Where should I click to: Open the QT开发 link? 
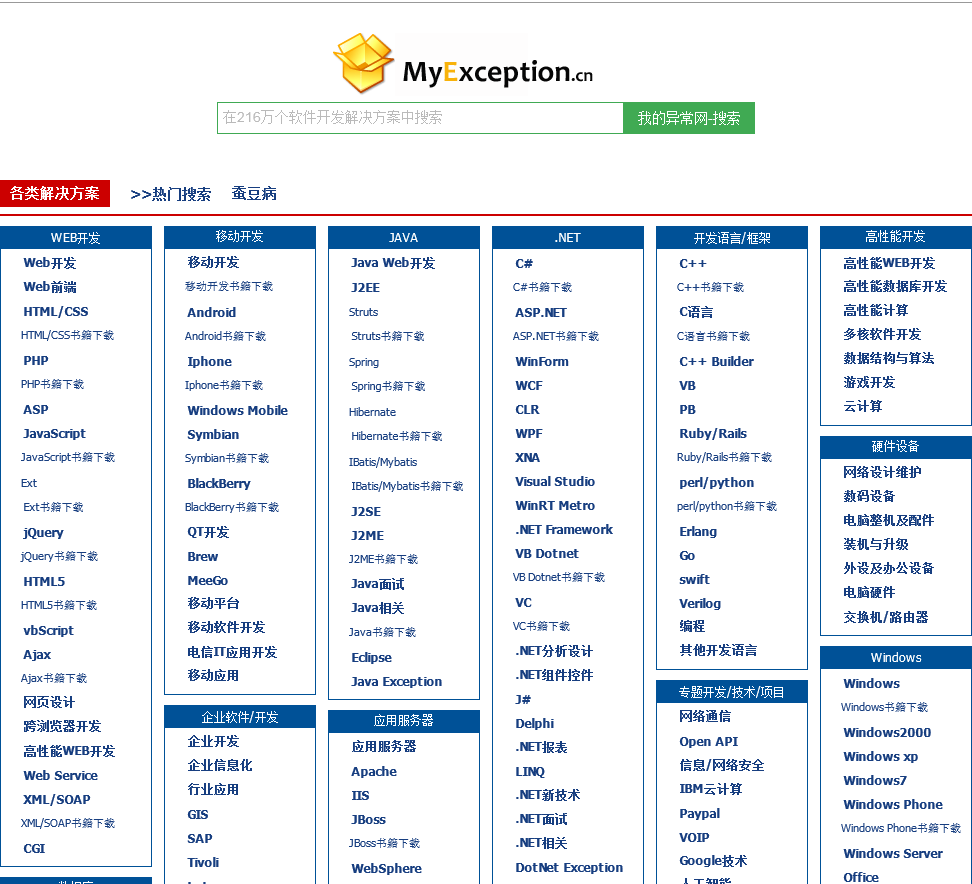pos(208,532)
